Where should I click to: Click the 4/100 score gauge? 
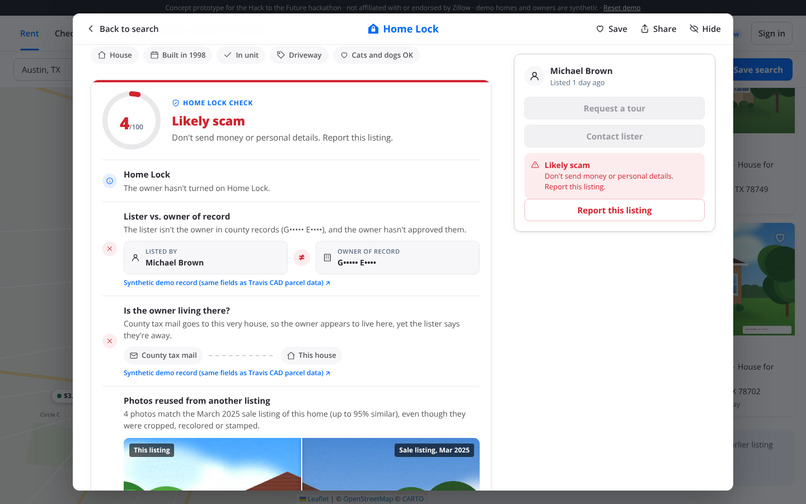(132, 120)
